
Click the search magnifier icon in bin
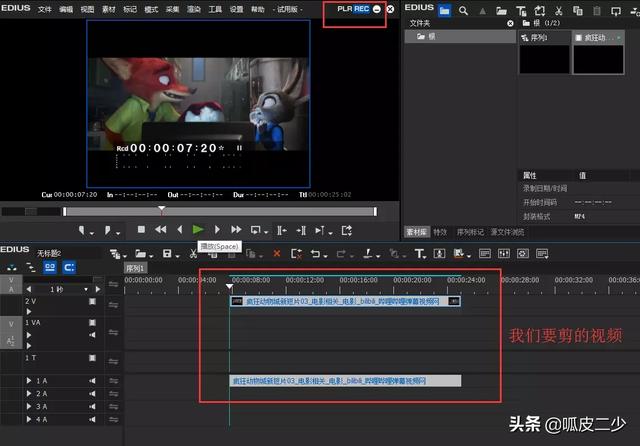pos(466,10)
